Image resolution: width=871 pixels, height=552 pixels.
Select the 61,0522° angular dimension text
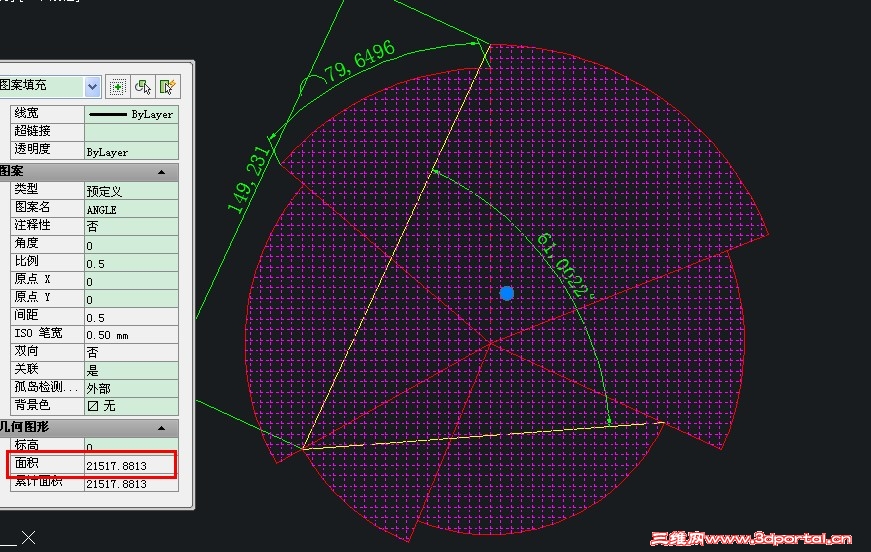565,266
